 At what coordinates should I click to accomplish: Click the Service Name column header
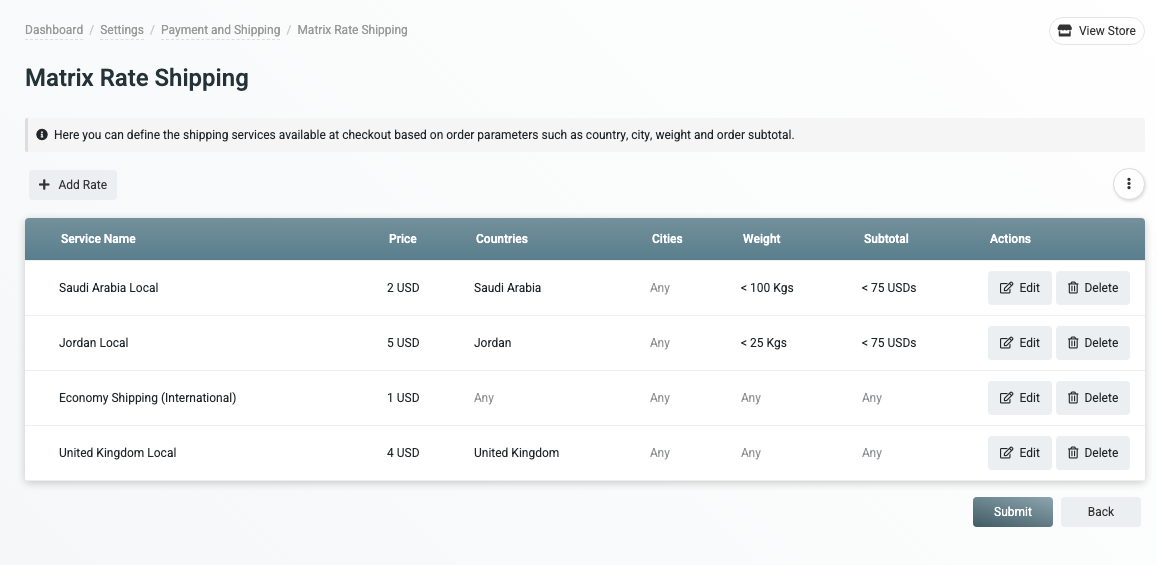98,239
